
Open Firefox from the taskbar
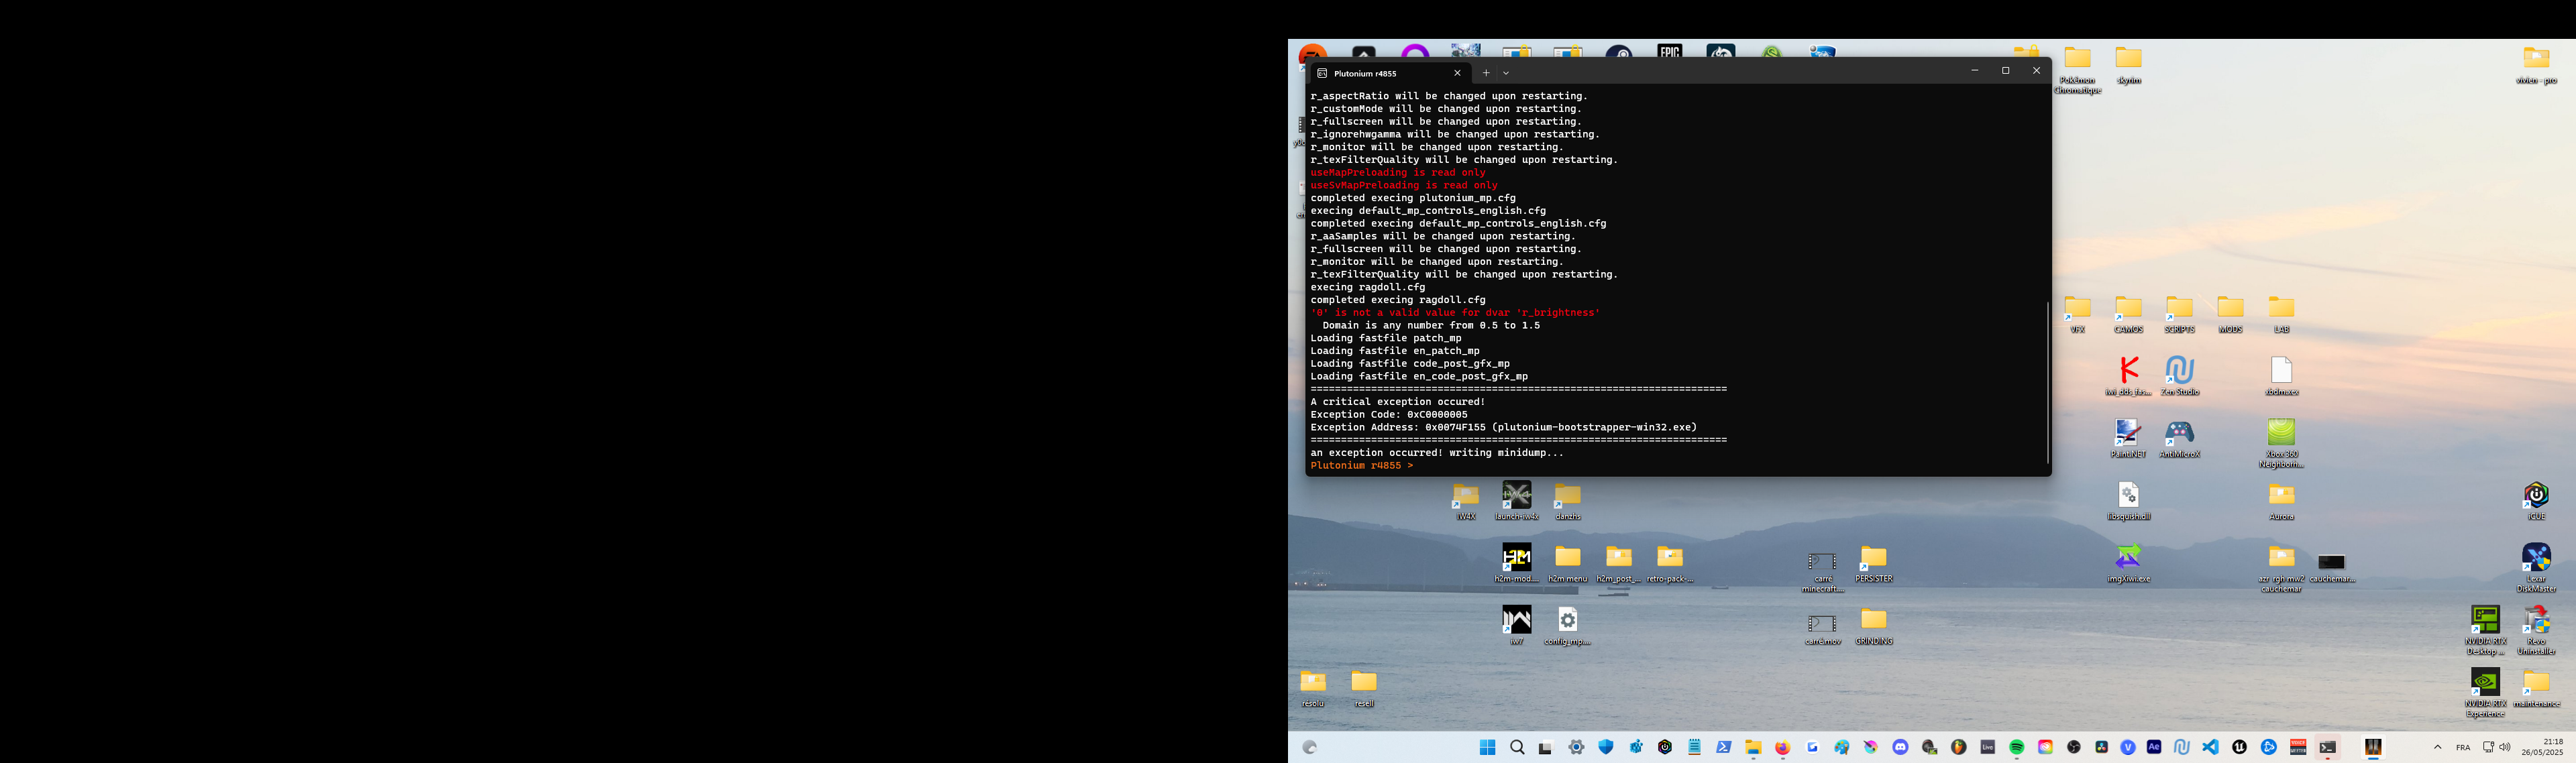[1782, 747]
